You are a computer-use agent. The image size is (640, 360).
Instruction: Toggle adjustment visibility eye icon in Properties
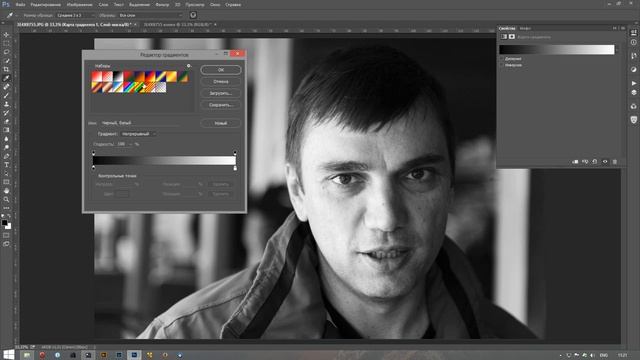click(x=605, y=162)
